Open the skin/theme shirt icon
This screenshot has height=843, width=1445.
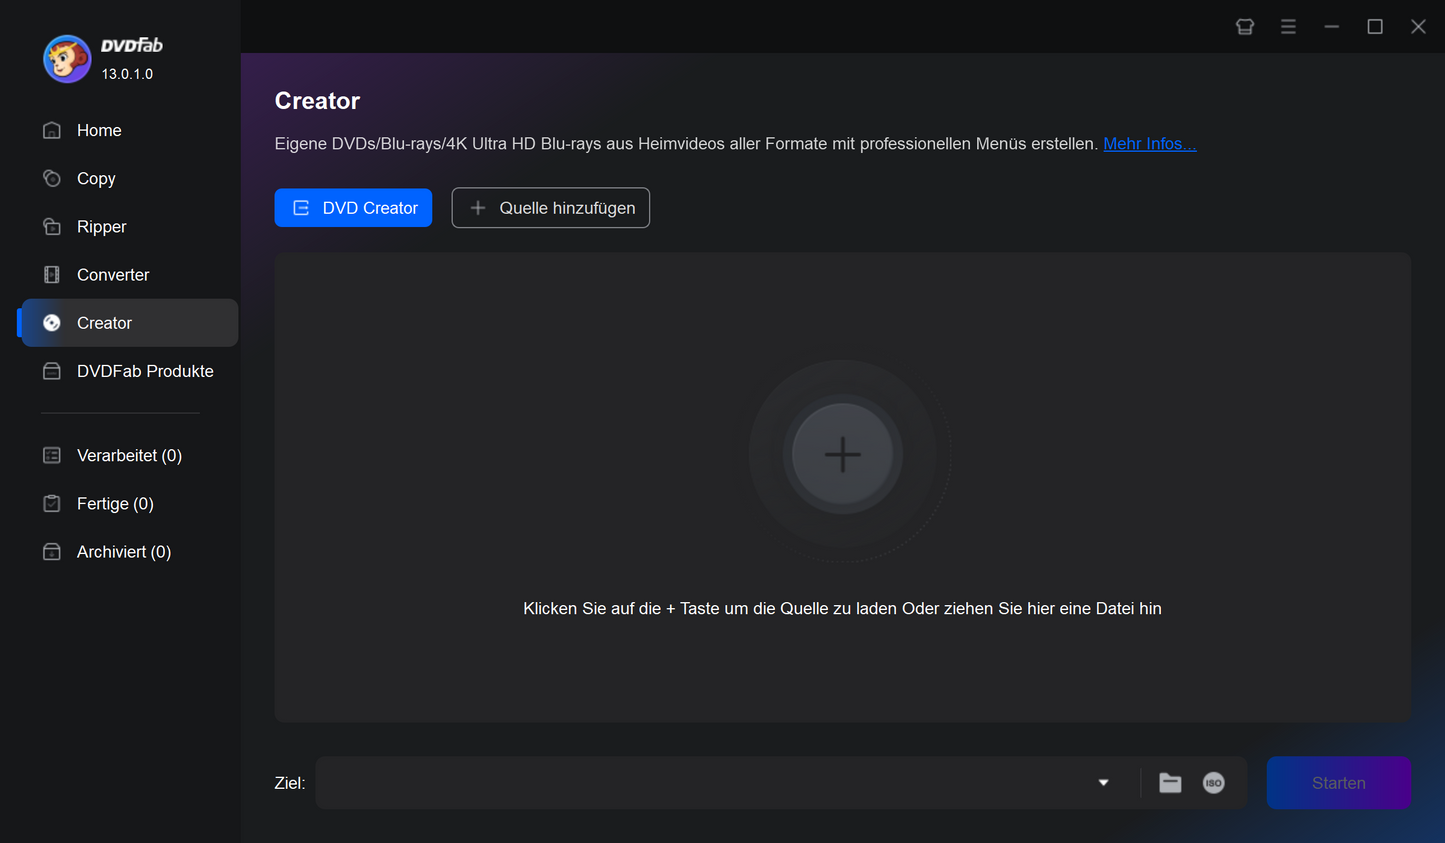[x=1245, y=27]
